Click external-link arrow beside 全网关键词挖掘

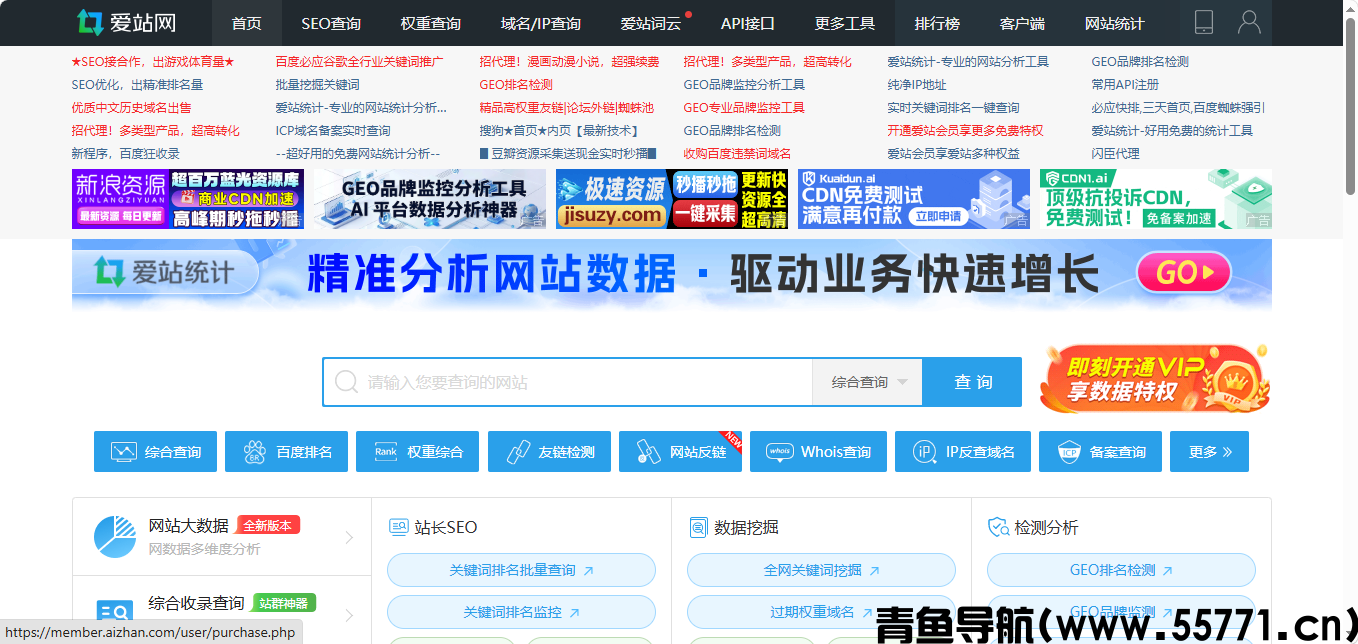(x=874, y=571)
